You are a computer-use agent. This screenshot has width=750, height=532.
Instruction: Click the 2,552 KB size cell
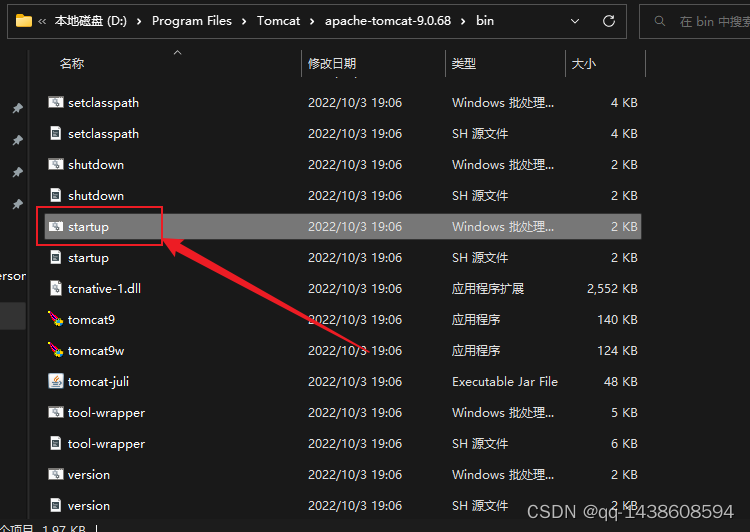pos(612,288)
